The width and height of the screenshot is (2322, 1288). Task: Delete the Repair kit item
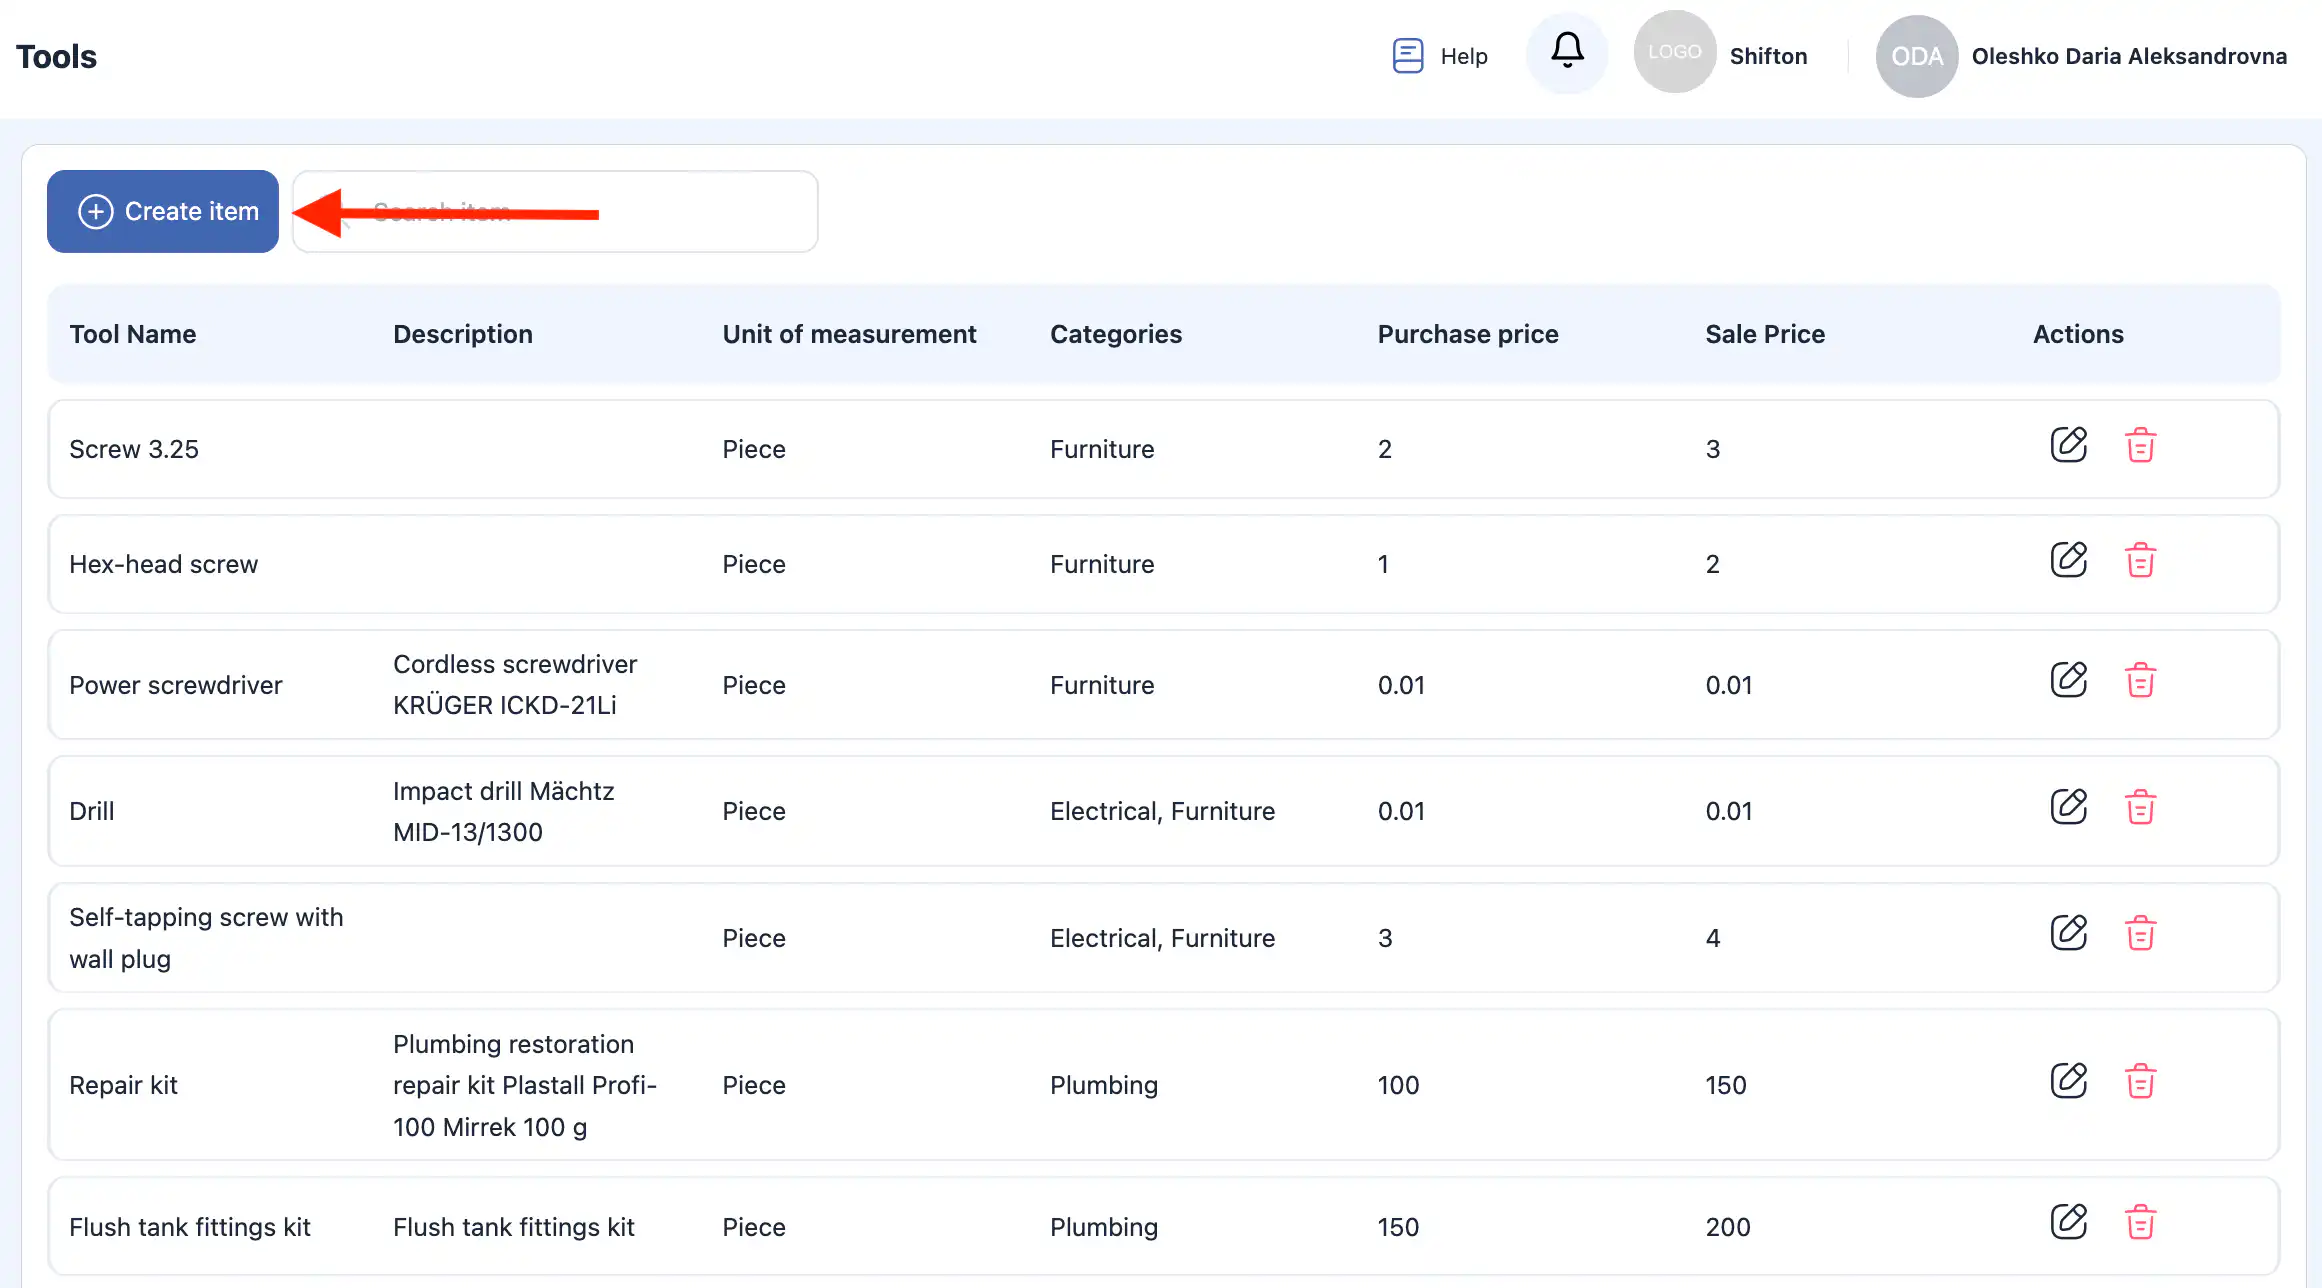point(2140,1081)
